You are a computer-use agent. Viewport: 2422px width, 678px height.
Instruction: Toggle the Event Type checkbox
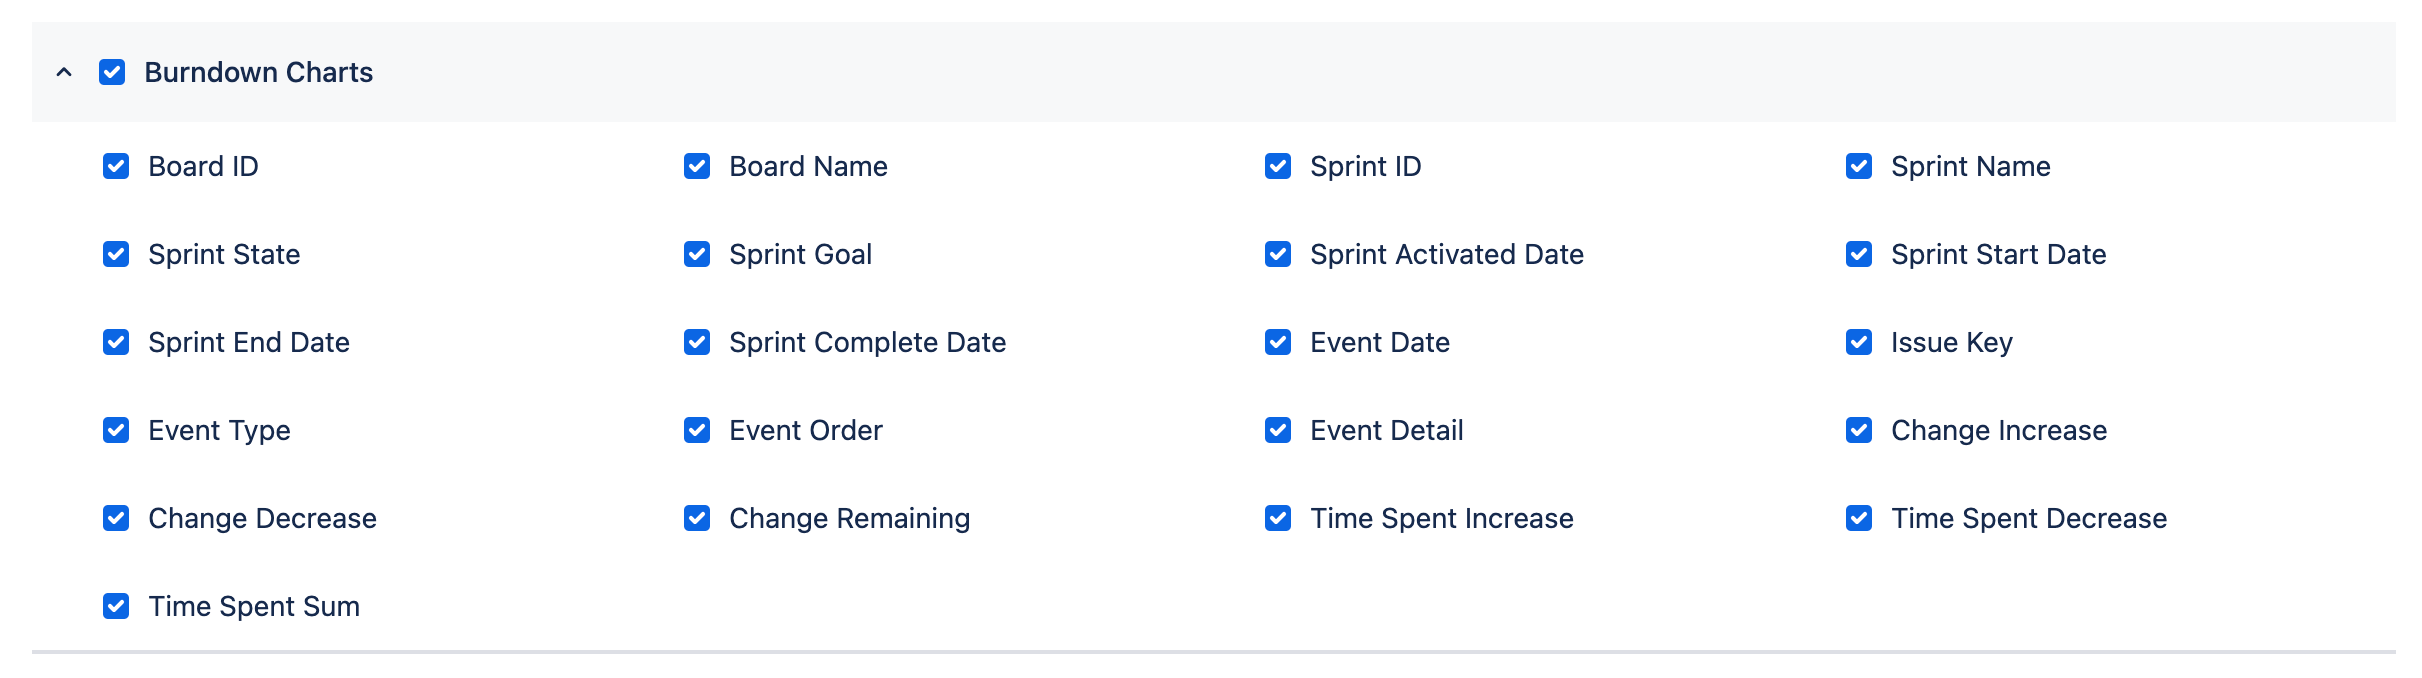click(x=116, y=430)
